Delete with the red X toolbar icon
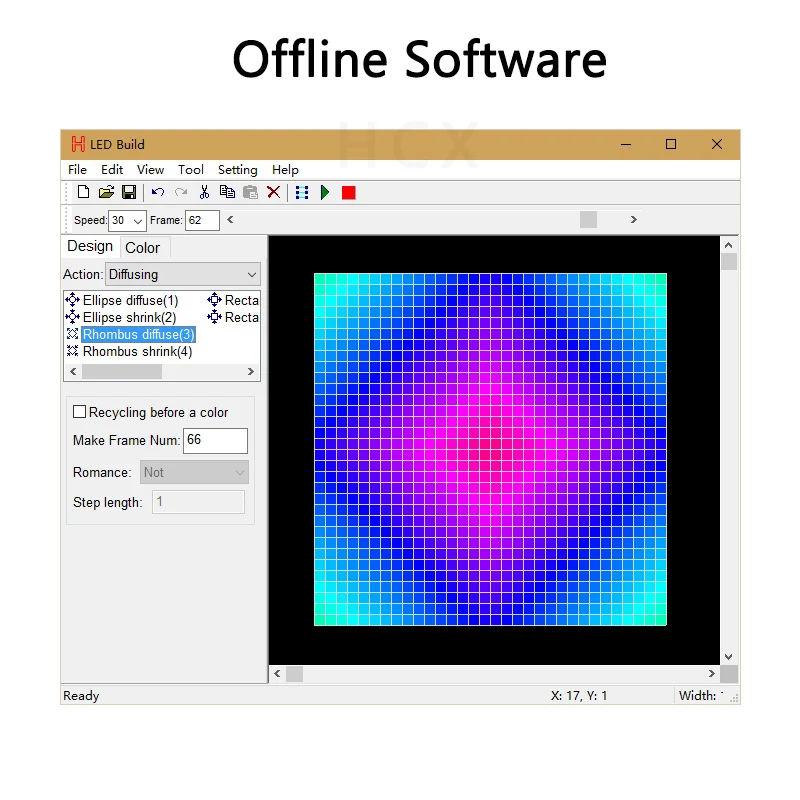 [274, 192]
